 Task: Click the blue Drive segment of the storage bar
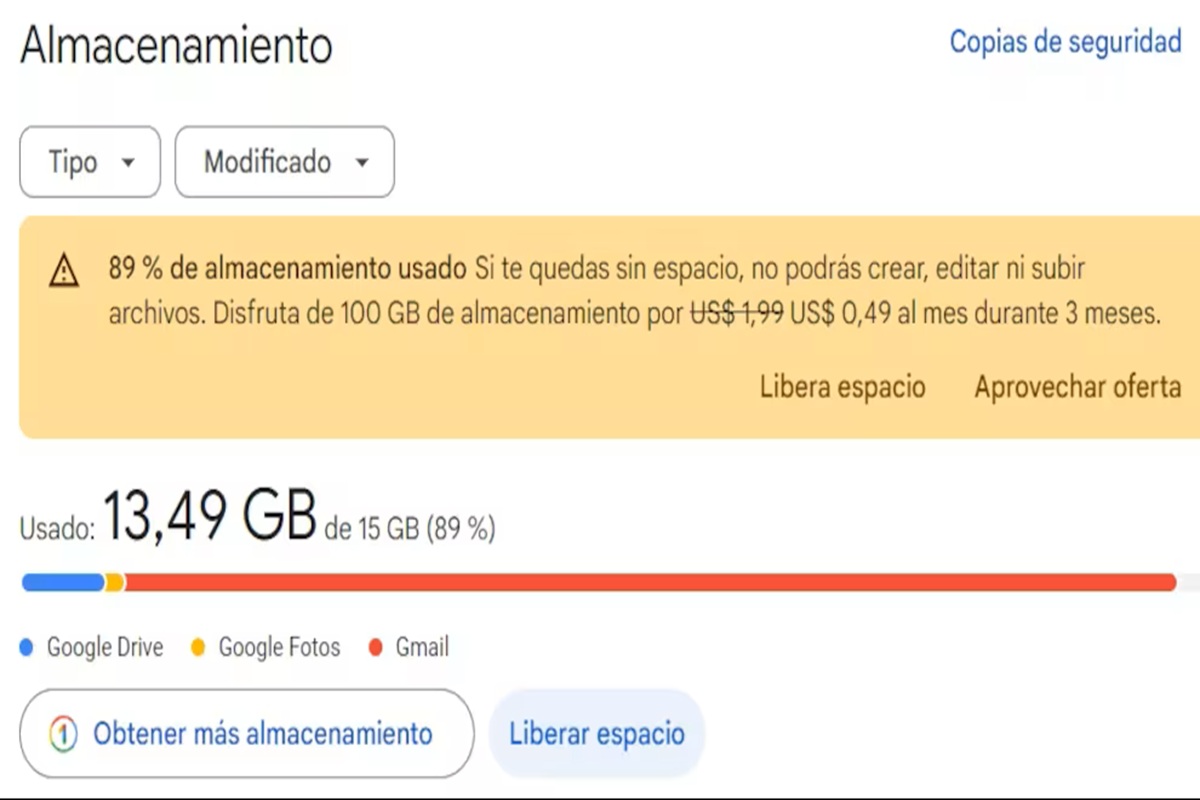62,582
